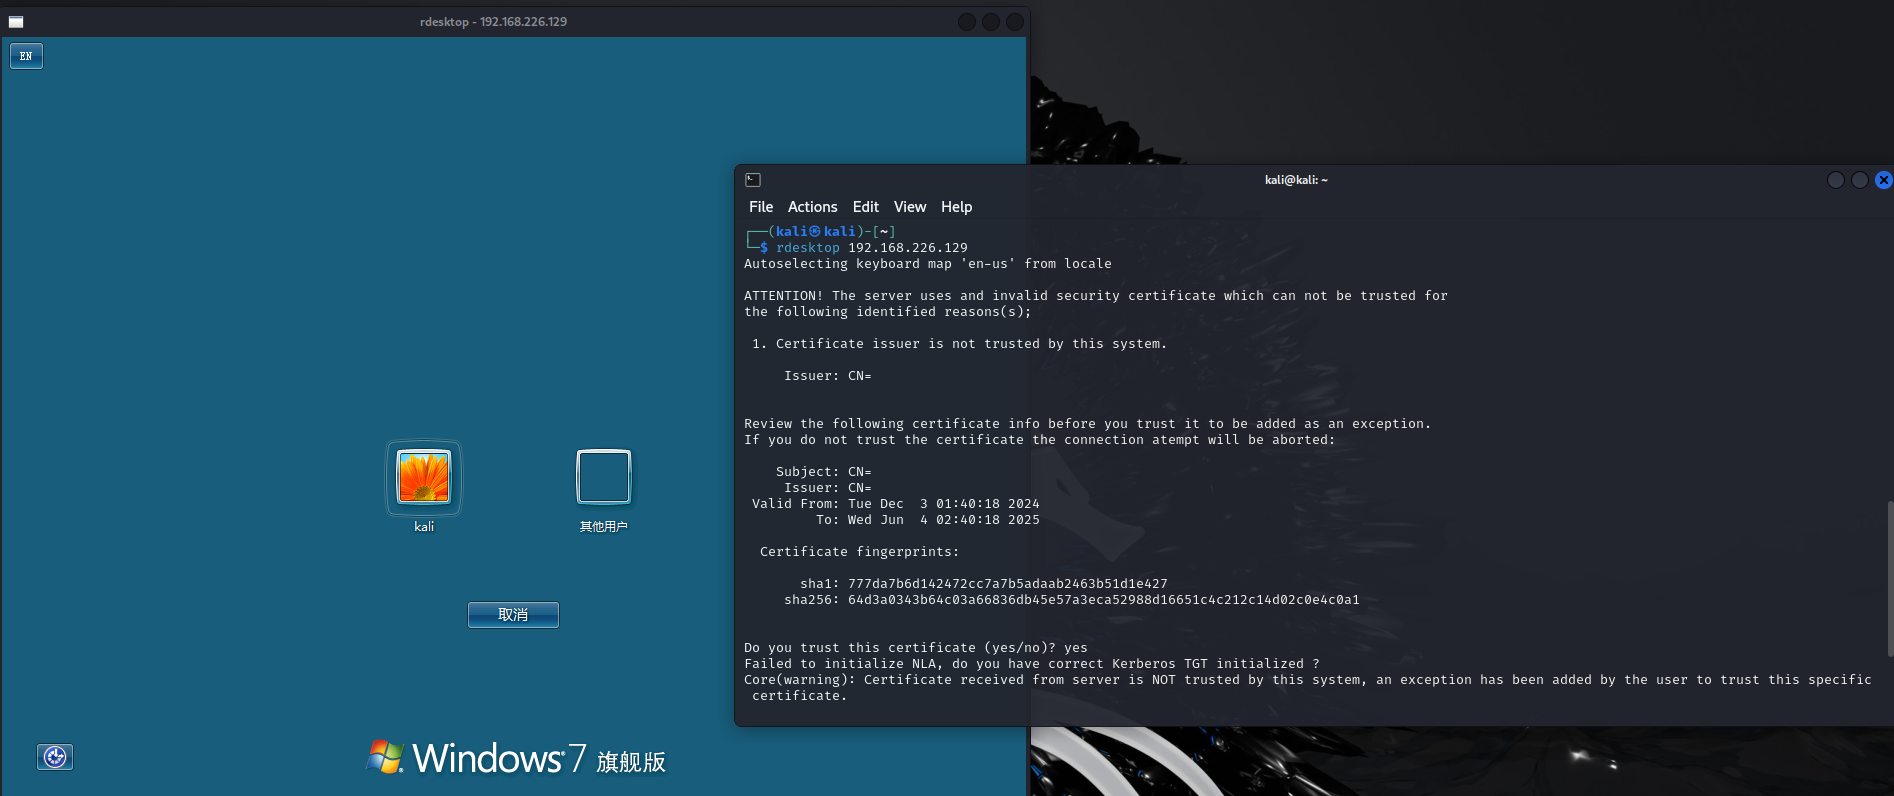The image size is (1894, 796).
Task: Open the File menu in terminal
Action: point(761,207)
